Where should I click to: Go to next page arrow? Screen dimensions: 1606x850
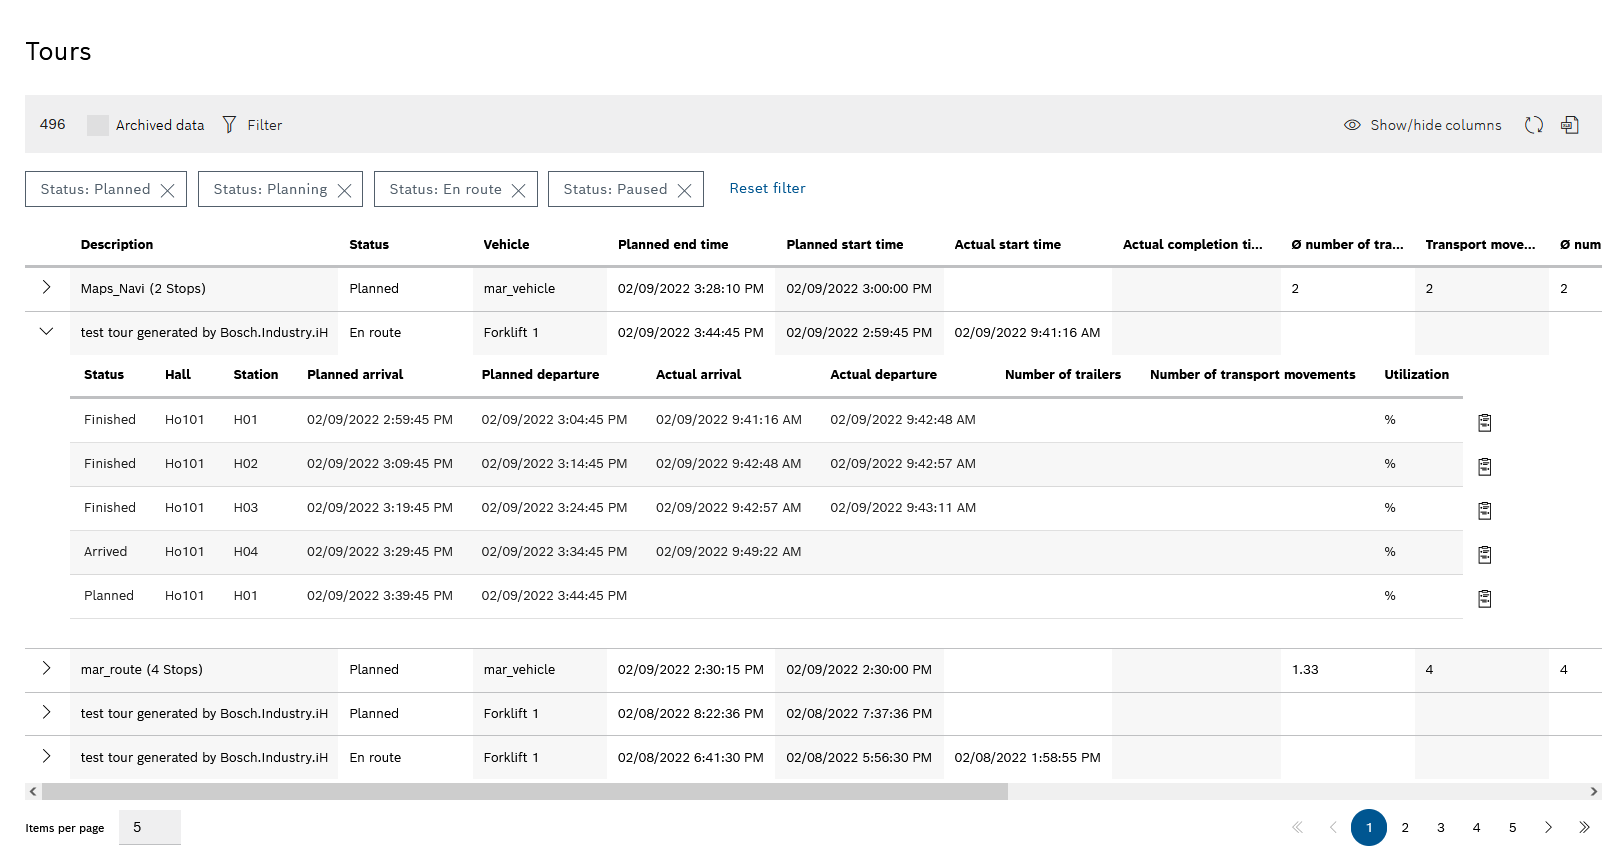coord(1548,827)
